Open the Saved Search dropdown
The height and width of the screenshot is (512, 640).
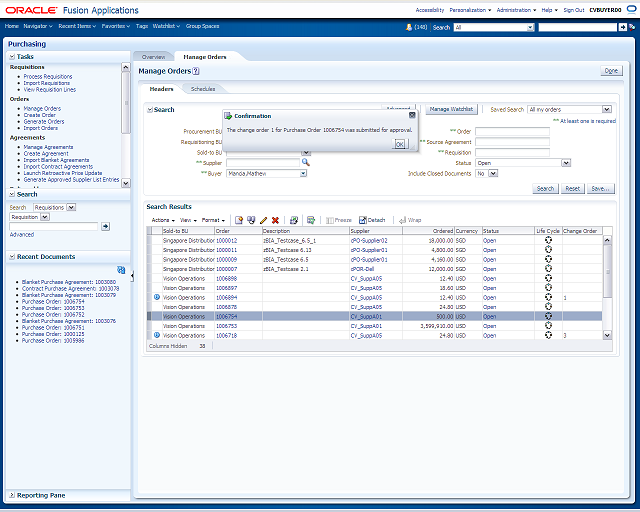pos(607,109)
